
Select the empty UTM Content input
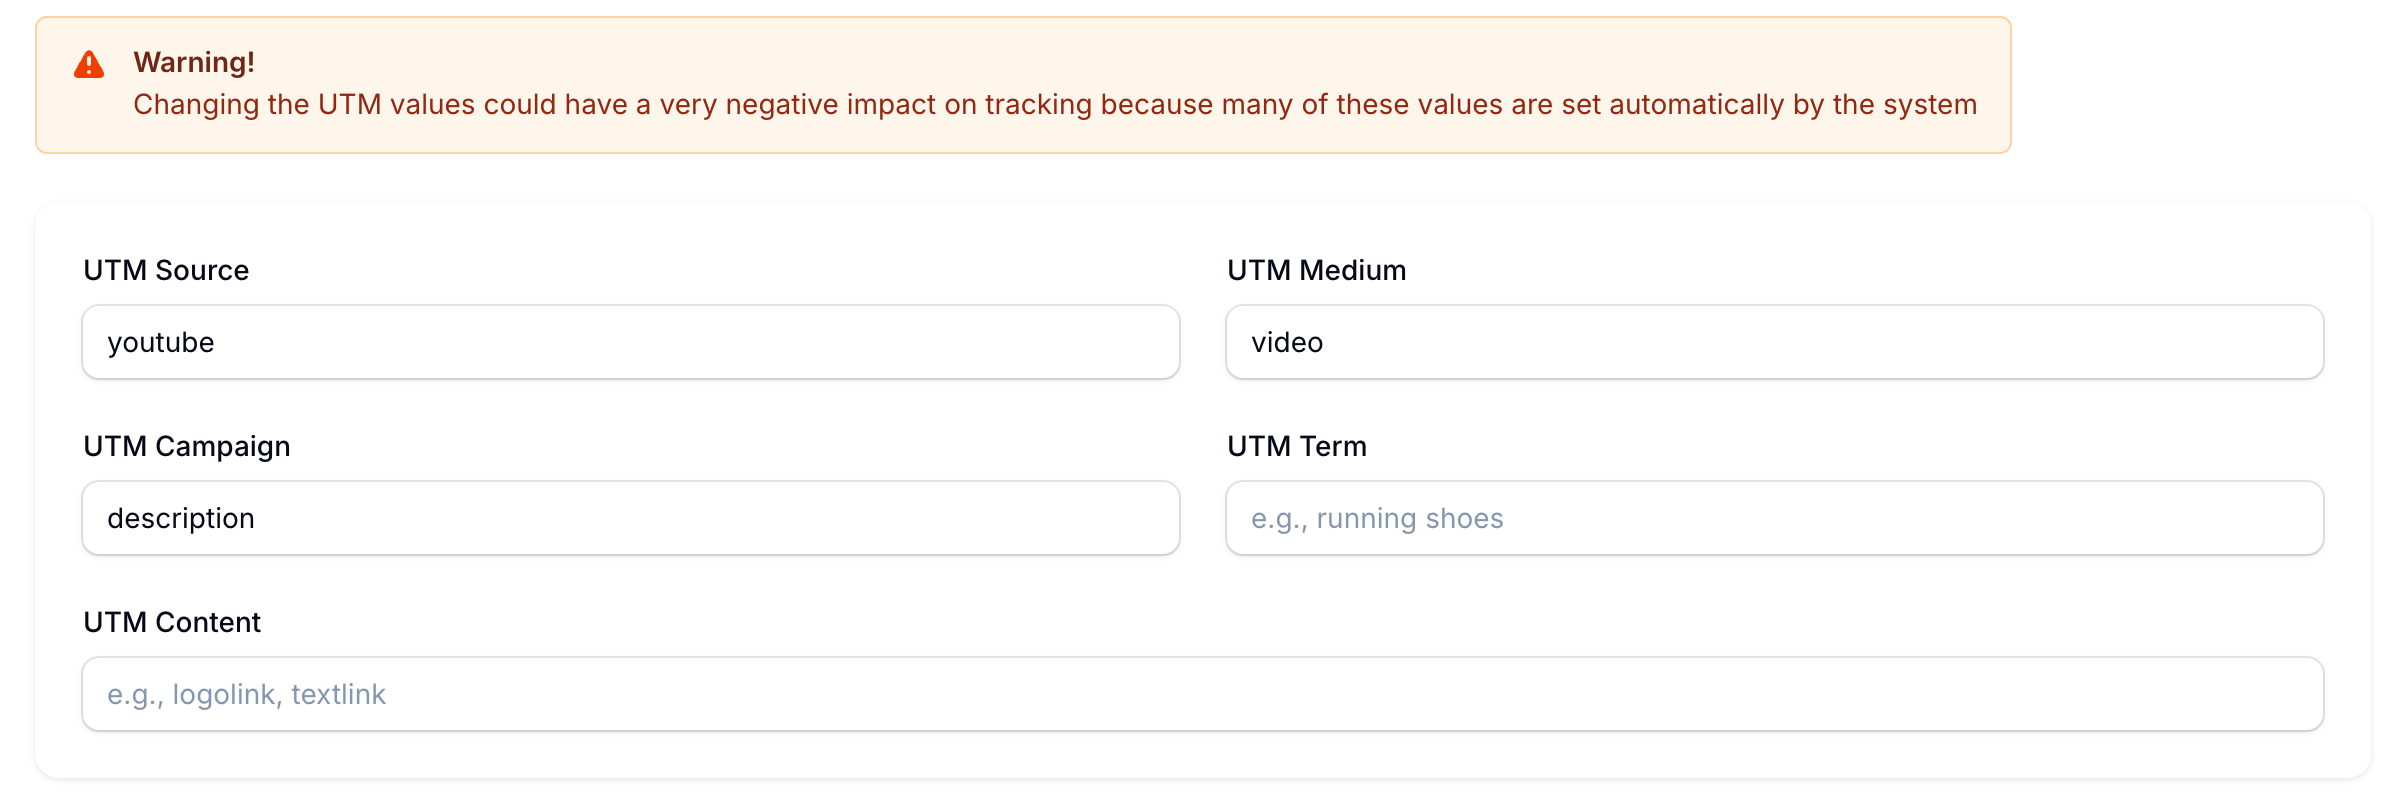click(1200, 693)
